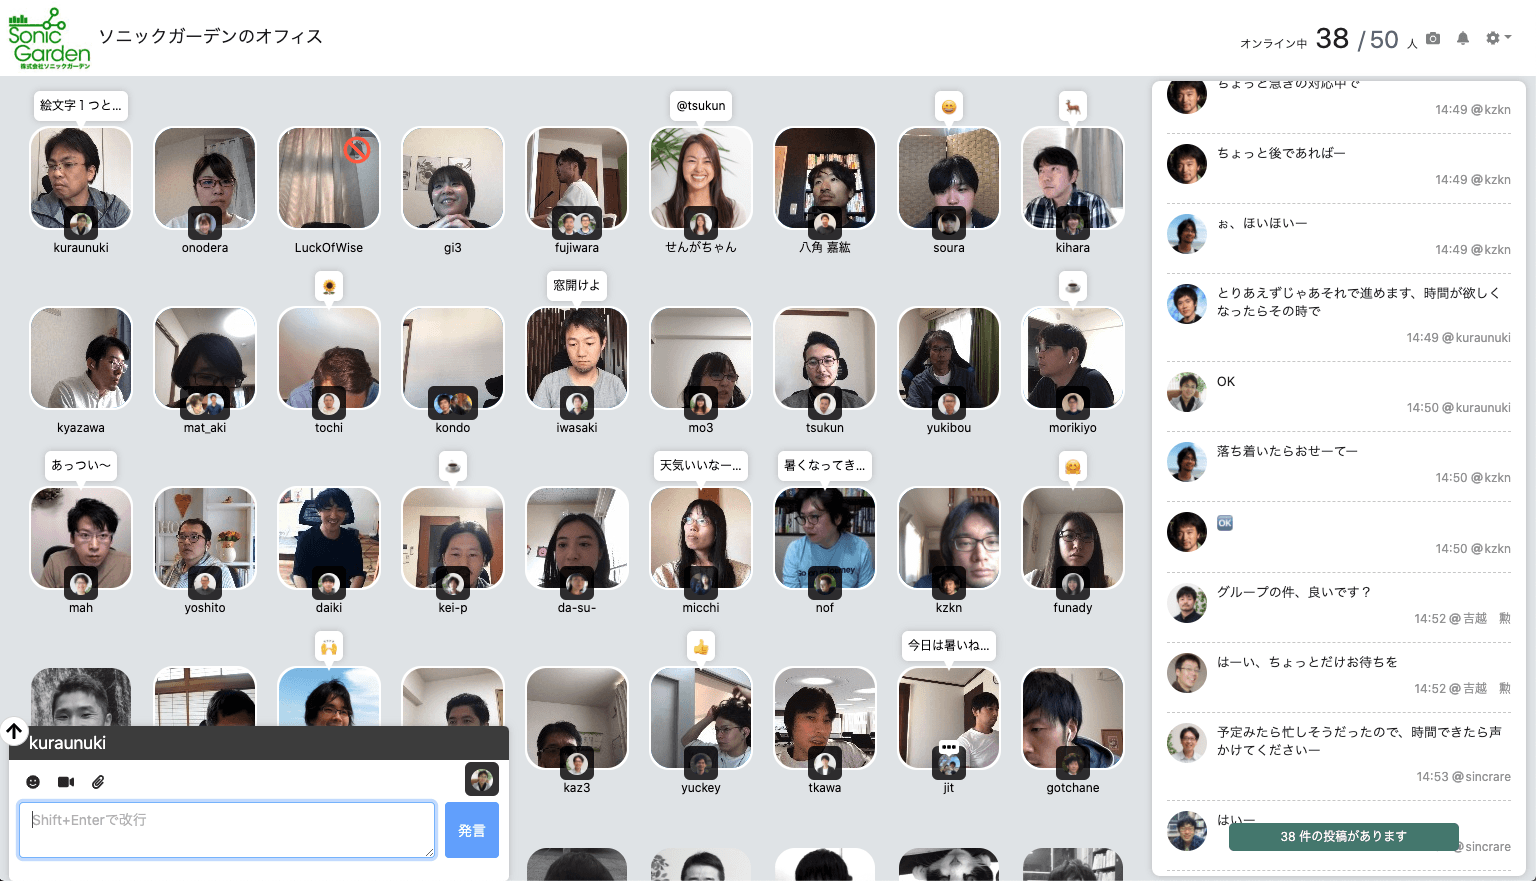Screen dimensions: 1536x881
Task: Show the 38 new posts banner
Action: click(x=1343, y=836)
